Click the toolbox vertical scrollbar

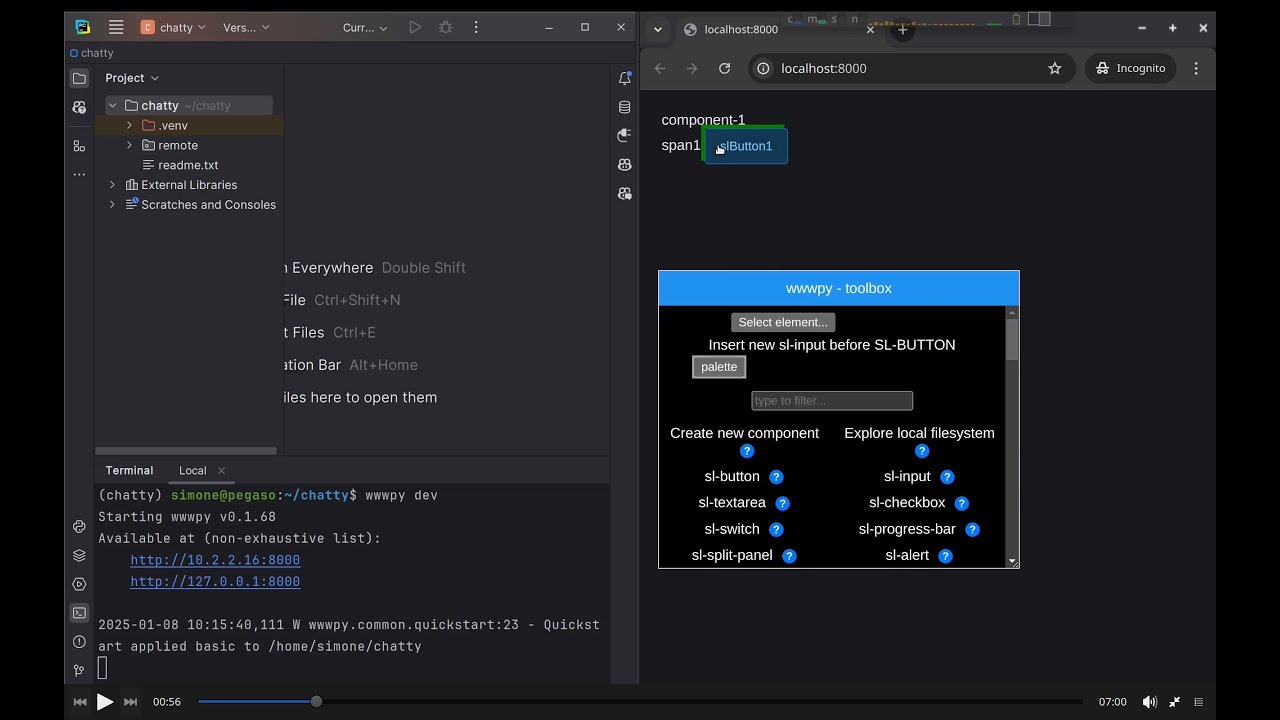click(1012, 437)
